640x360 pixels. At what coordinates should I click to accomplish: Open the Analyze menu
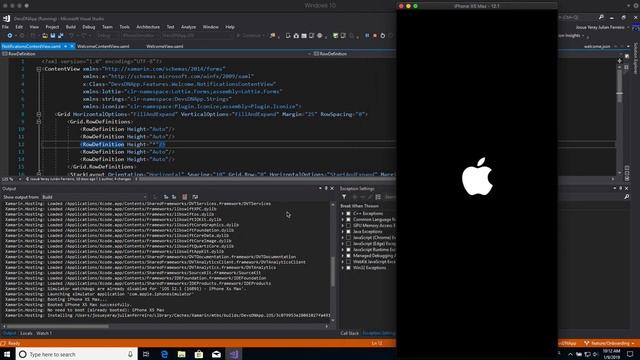tap(188, 27)
